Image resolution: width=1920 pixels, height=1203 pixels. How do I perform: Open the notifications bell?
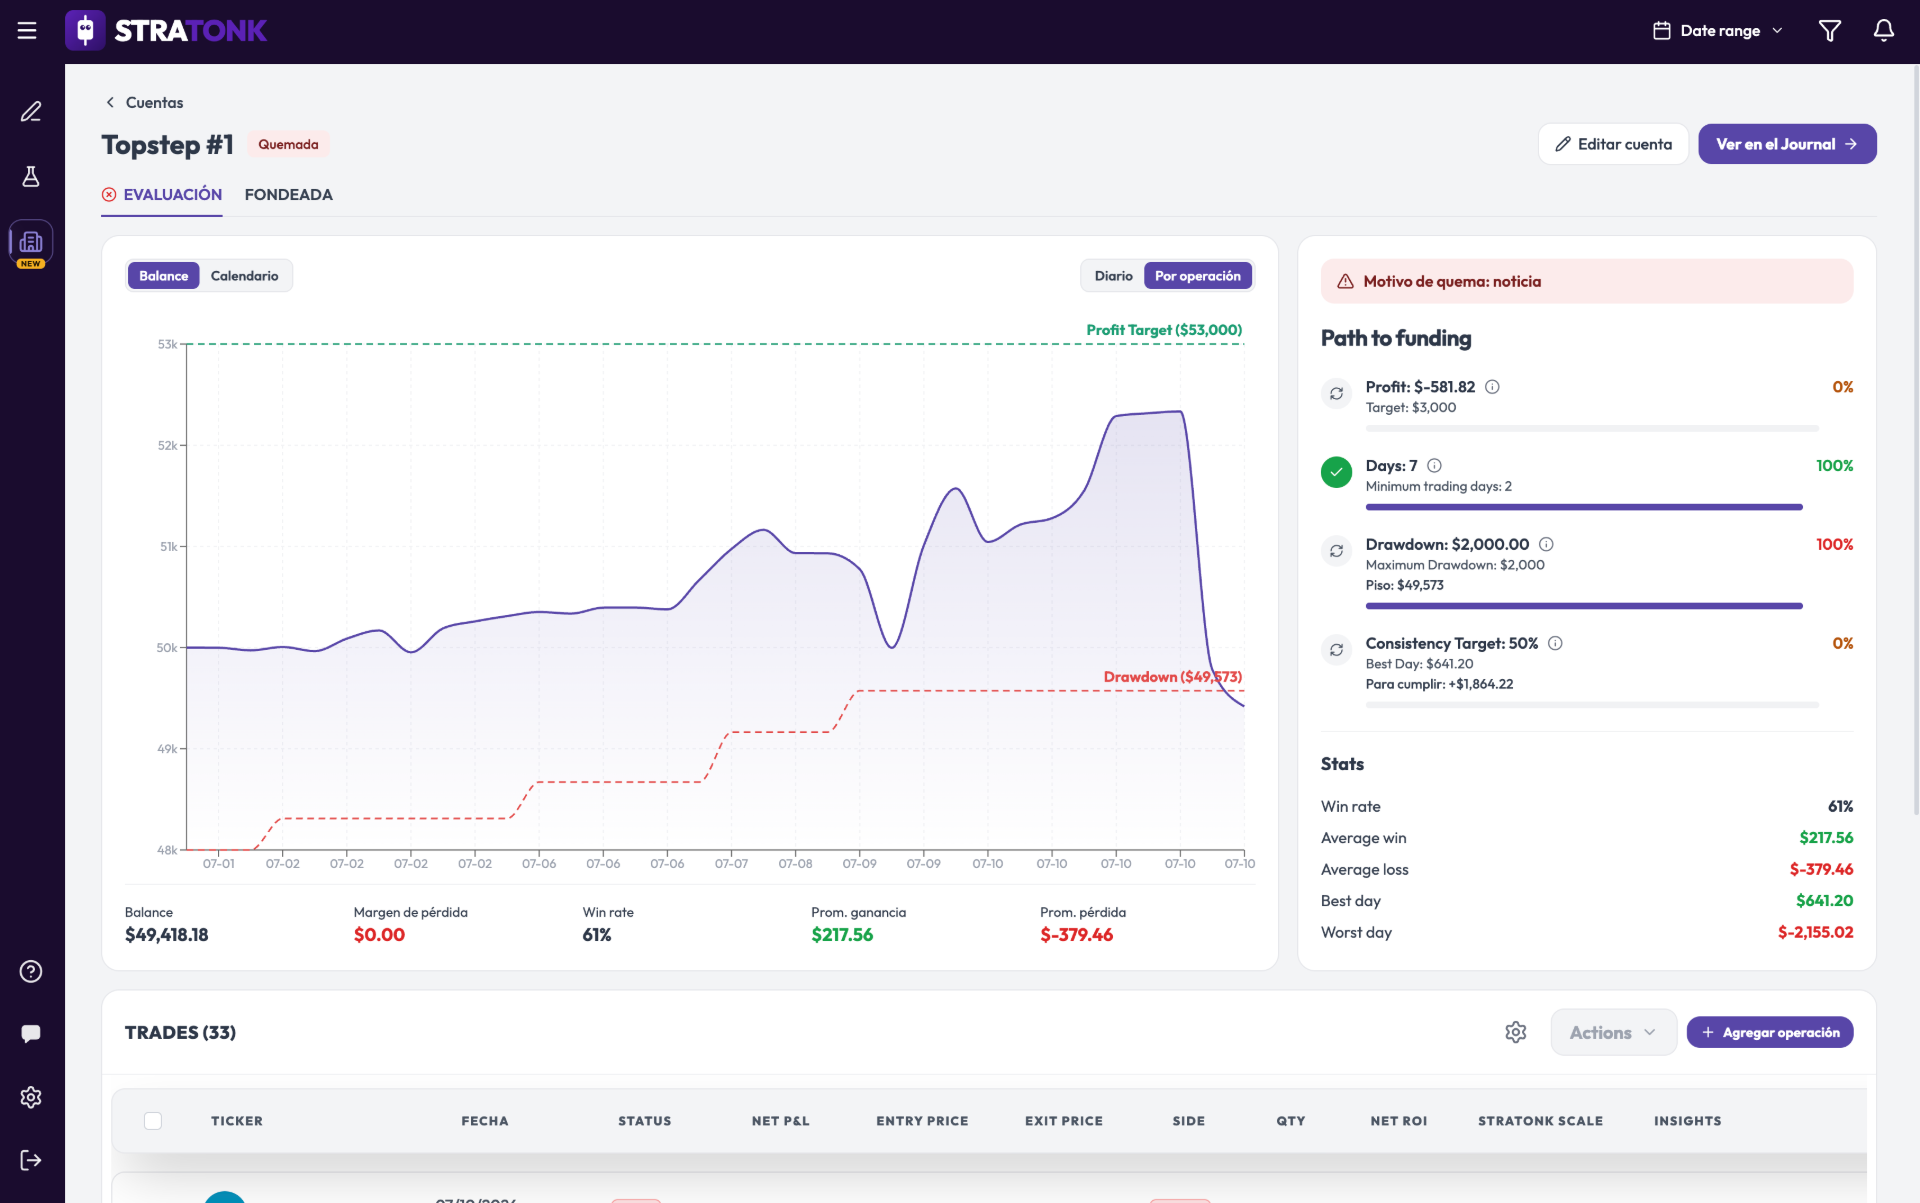pos(1883,31)
